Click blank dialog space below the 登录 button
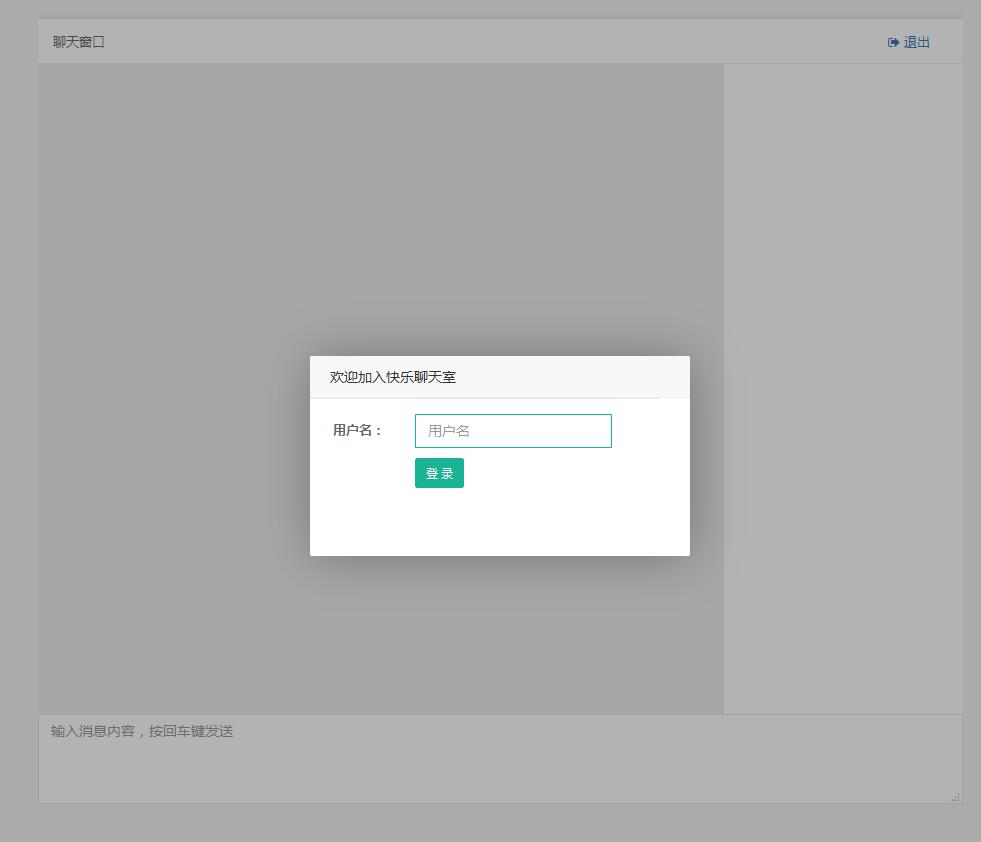 [x=500, y=523]
